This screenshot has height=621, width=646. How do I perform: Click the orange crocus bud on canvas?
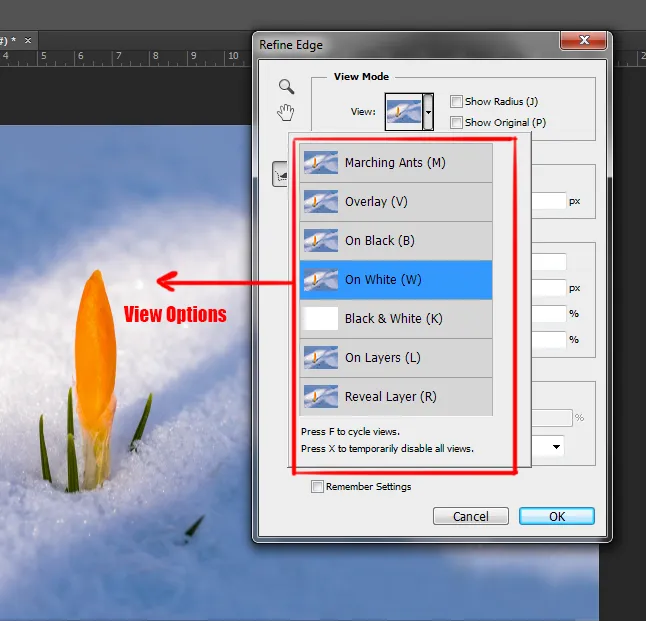point(96,350)
